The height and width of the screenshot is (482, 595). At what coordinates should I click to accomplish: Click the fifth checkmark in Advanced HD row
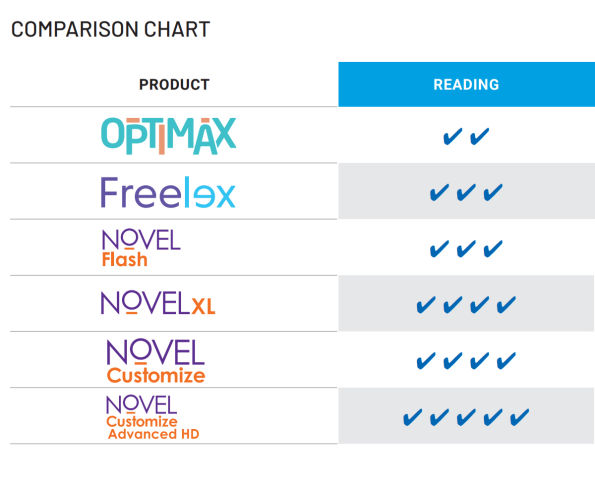[519, 417]
